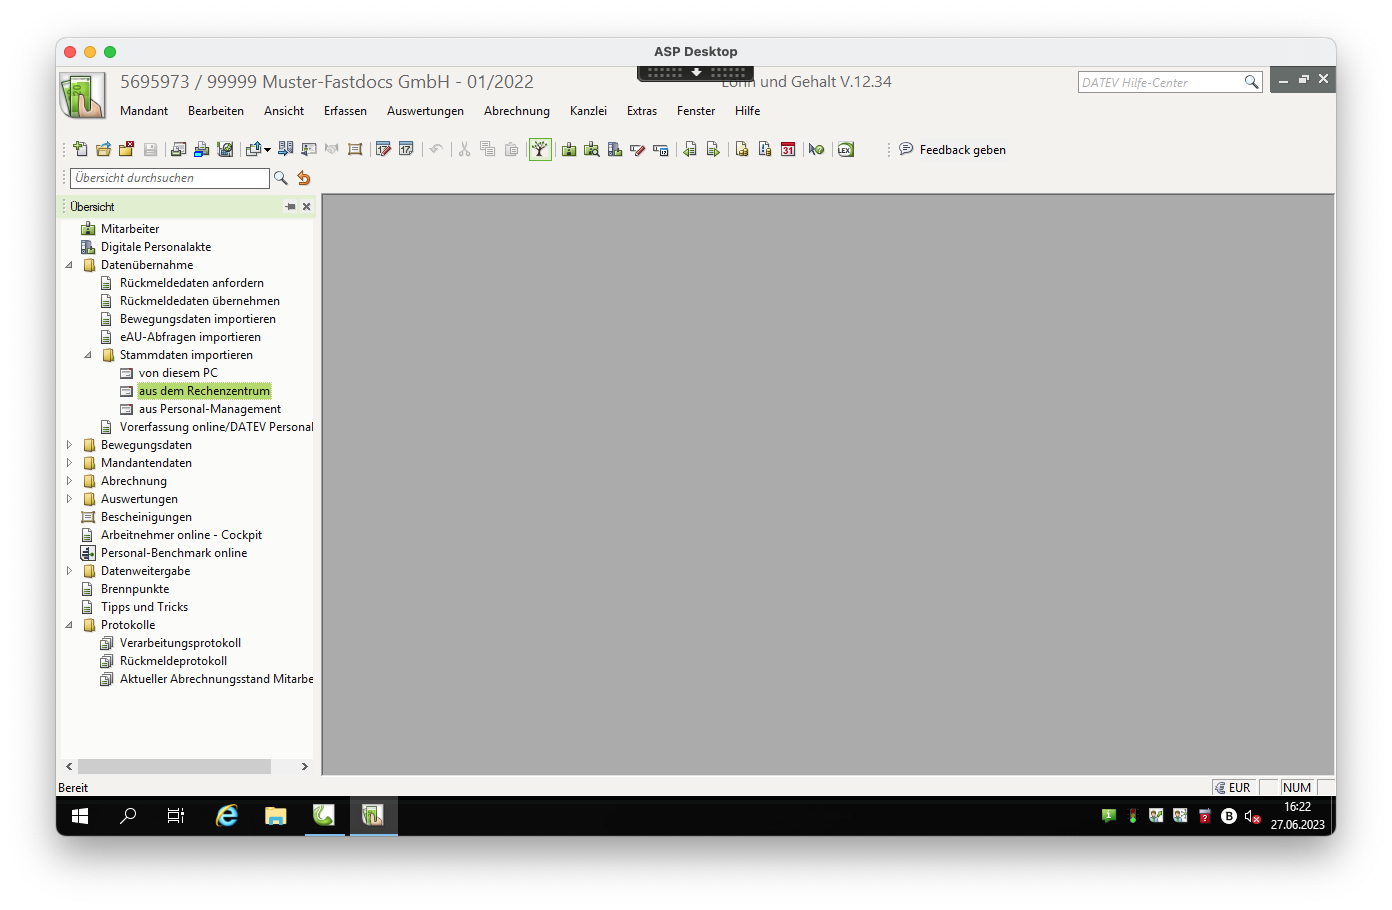Click the magnifier in DATEV Hilfe-Center box

pos(1251,82)
